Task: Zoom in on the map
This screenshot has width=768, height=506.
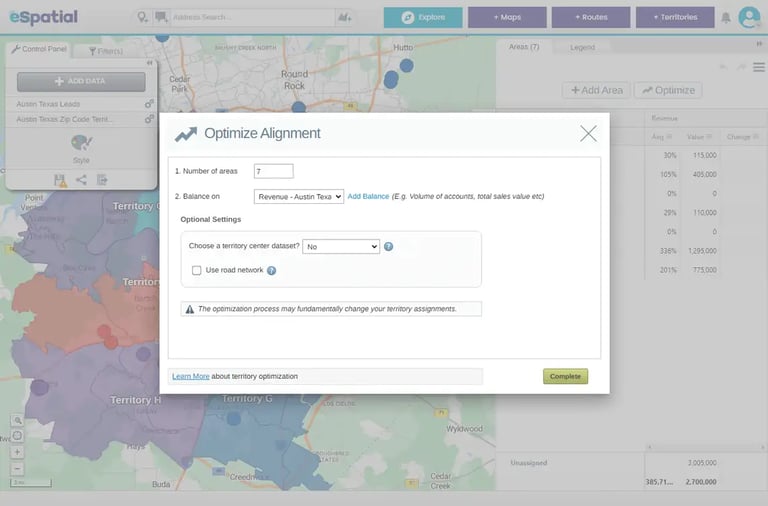Action: pos(17,452)
